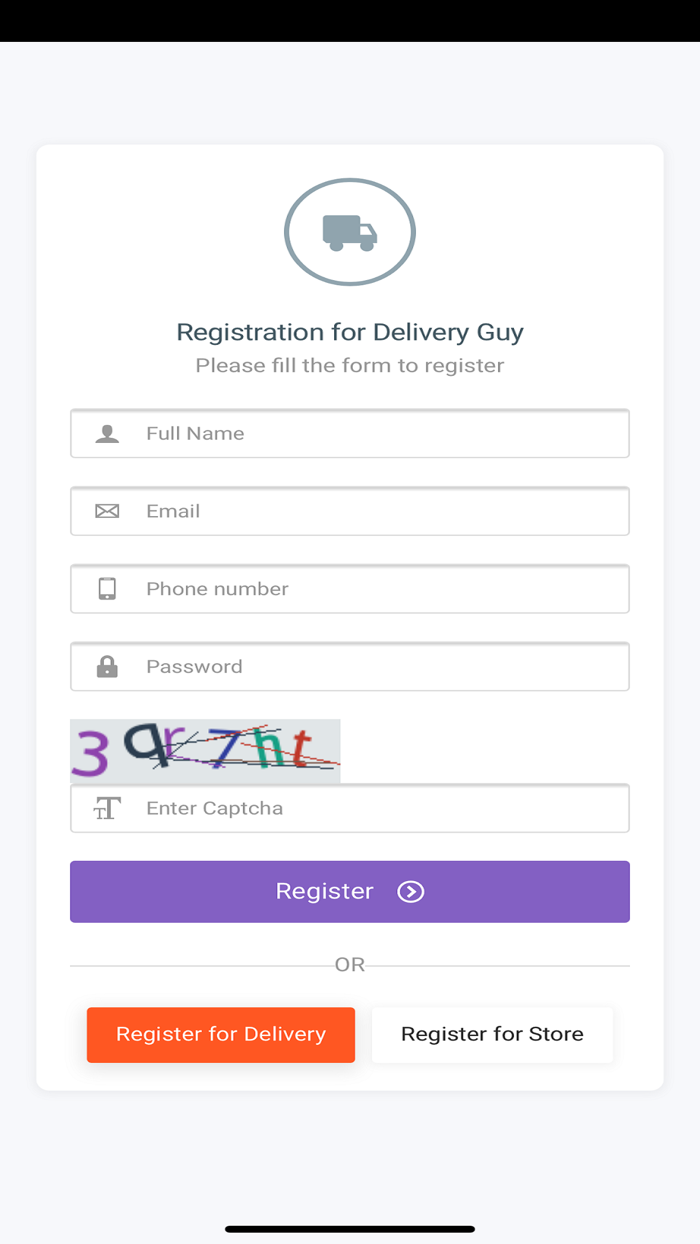This screenshot has width=700, height=1244.
Task: Focus the Full Name input field
Action: pos(380,434)
